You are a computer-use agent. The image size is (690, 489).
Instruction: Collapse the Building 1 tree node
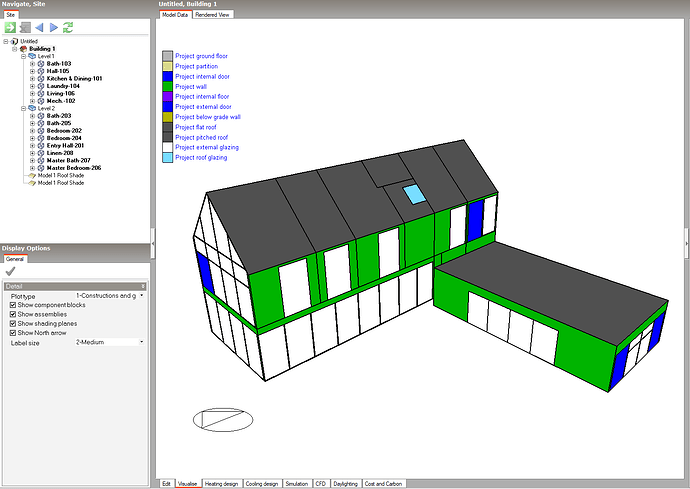pos(15,48)
